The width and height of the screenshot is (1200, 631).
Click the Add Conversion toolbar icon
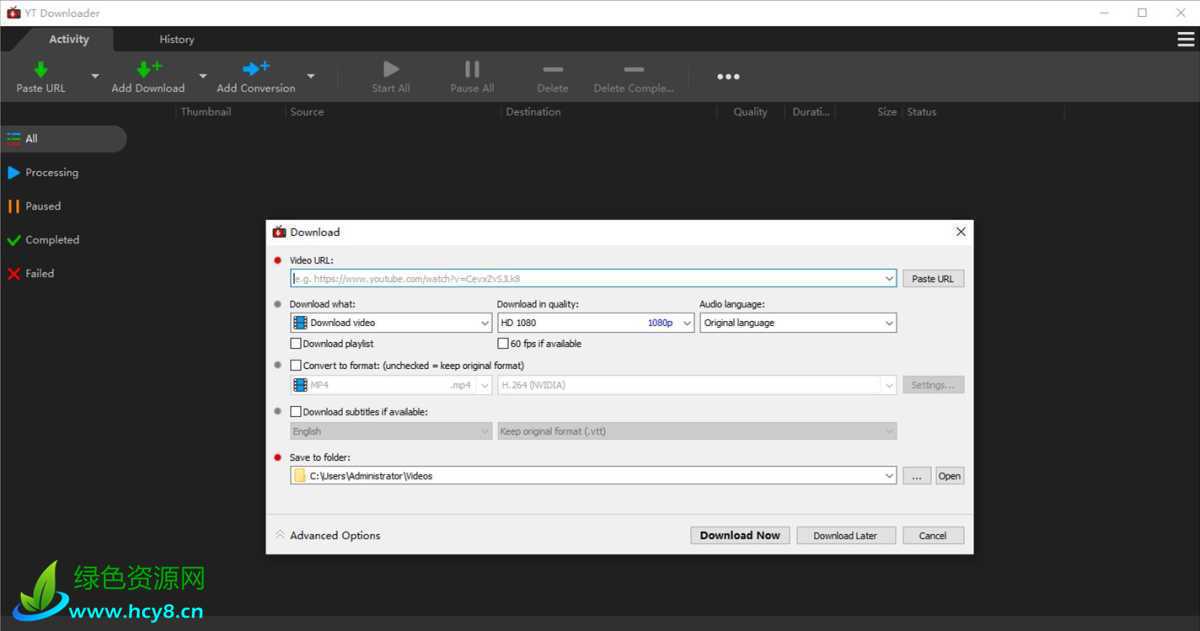(256, 70)
